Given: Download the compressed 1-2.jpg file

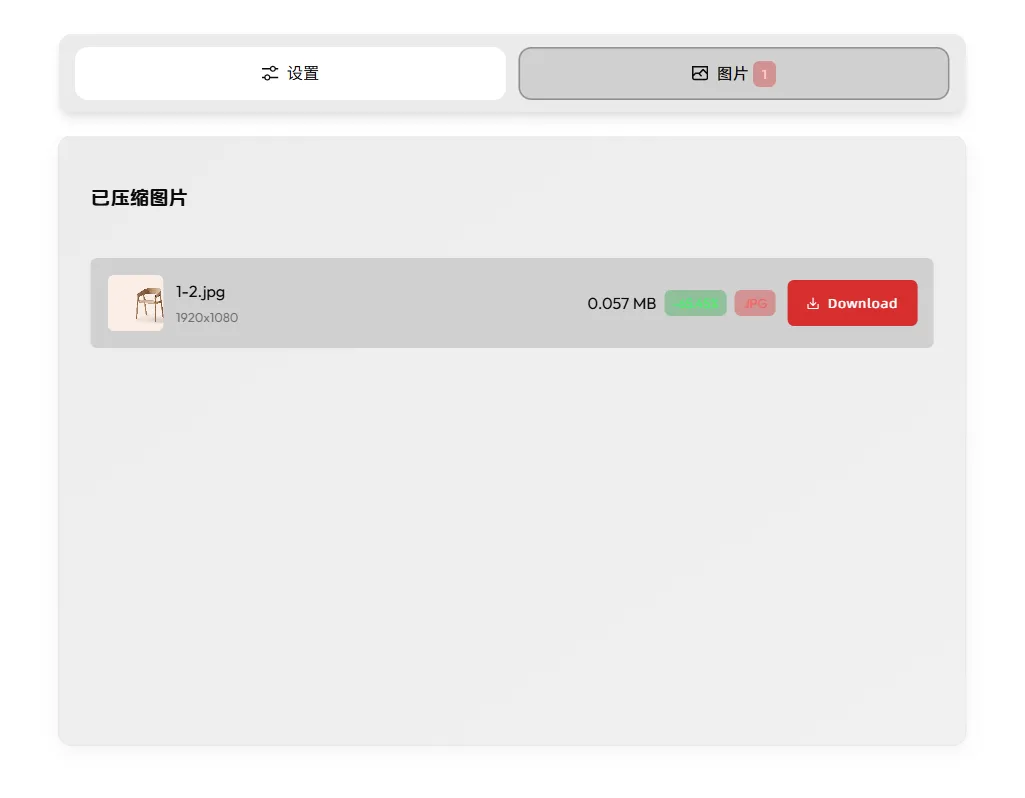Looking at the screenshot, I should tap(852, 303).
